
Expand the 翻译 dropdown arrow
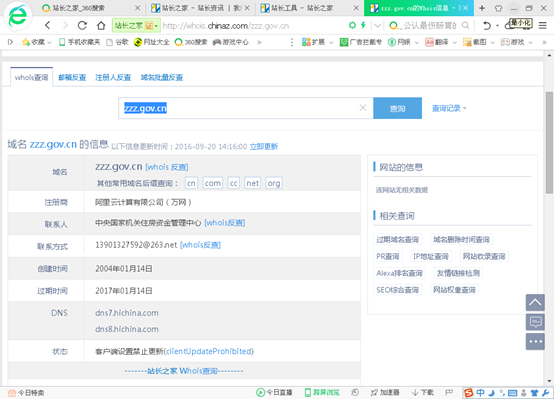click(x=454, y=42)
